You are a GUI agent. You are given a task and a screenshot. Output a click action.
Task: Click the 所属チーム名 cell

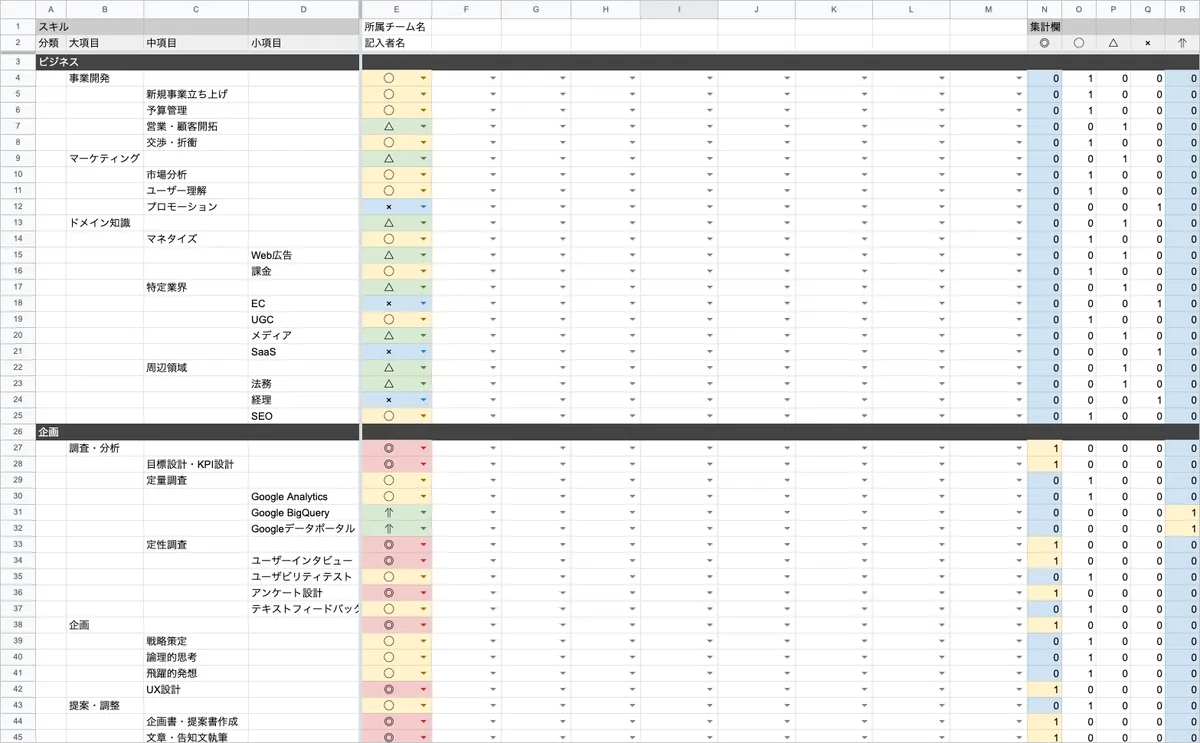[x=396, y=27]
